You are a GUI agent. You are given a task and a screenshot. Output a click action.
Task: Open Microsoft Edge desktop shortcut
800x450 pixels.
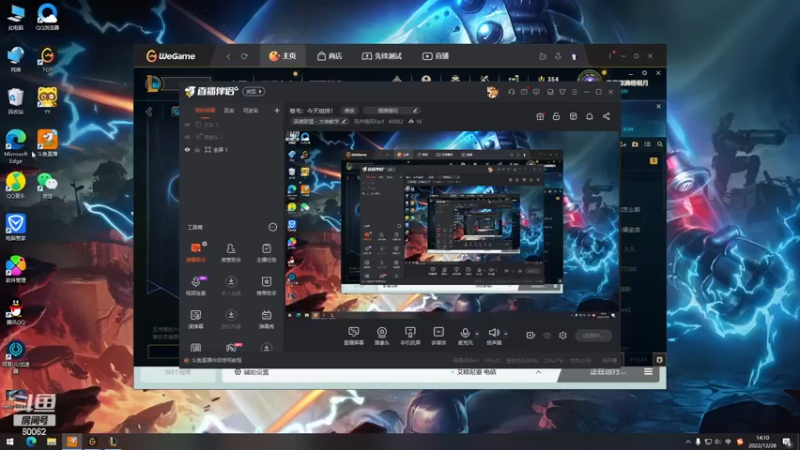coord(16,146)
